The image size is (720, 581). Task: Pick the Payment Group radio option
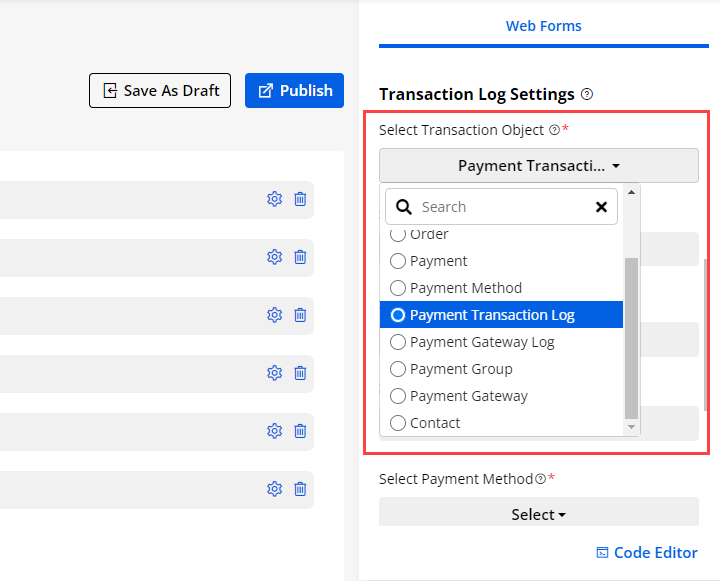pos(398,369)
